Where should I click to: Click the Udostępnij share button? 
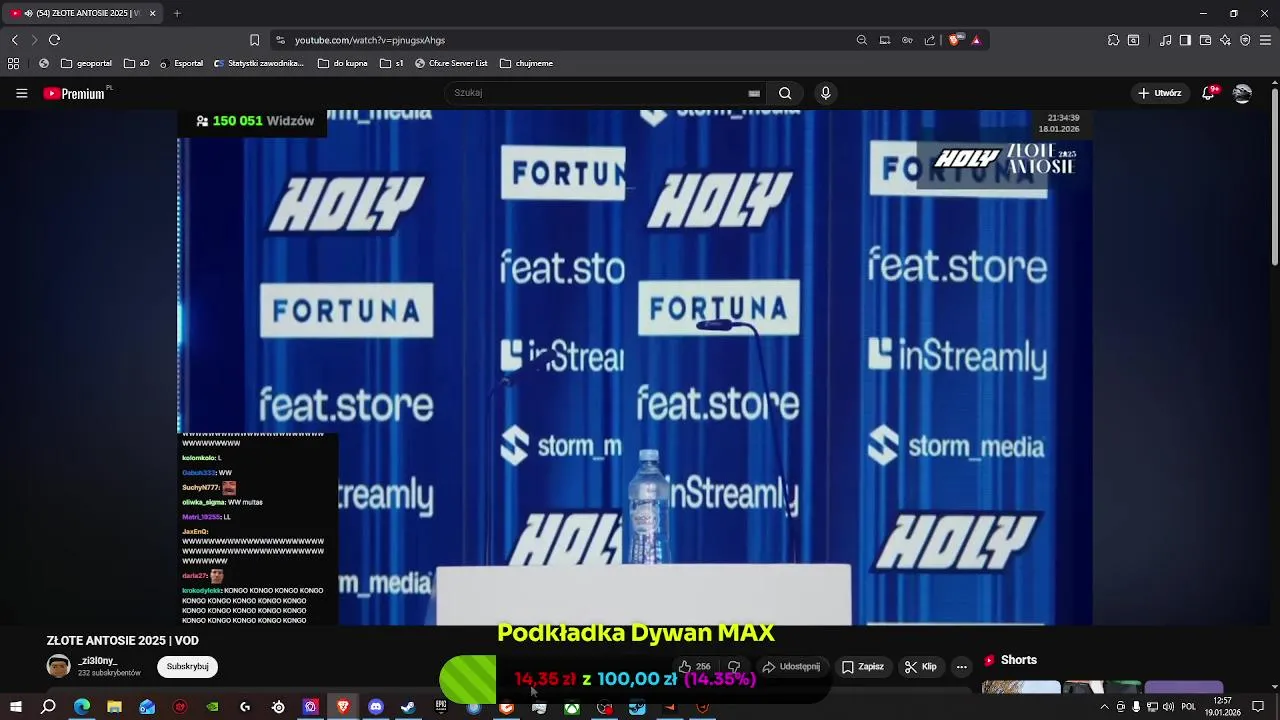click(791, 667)
